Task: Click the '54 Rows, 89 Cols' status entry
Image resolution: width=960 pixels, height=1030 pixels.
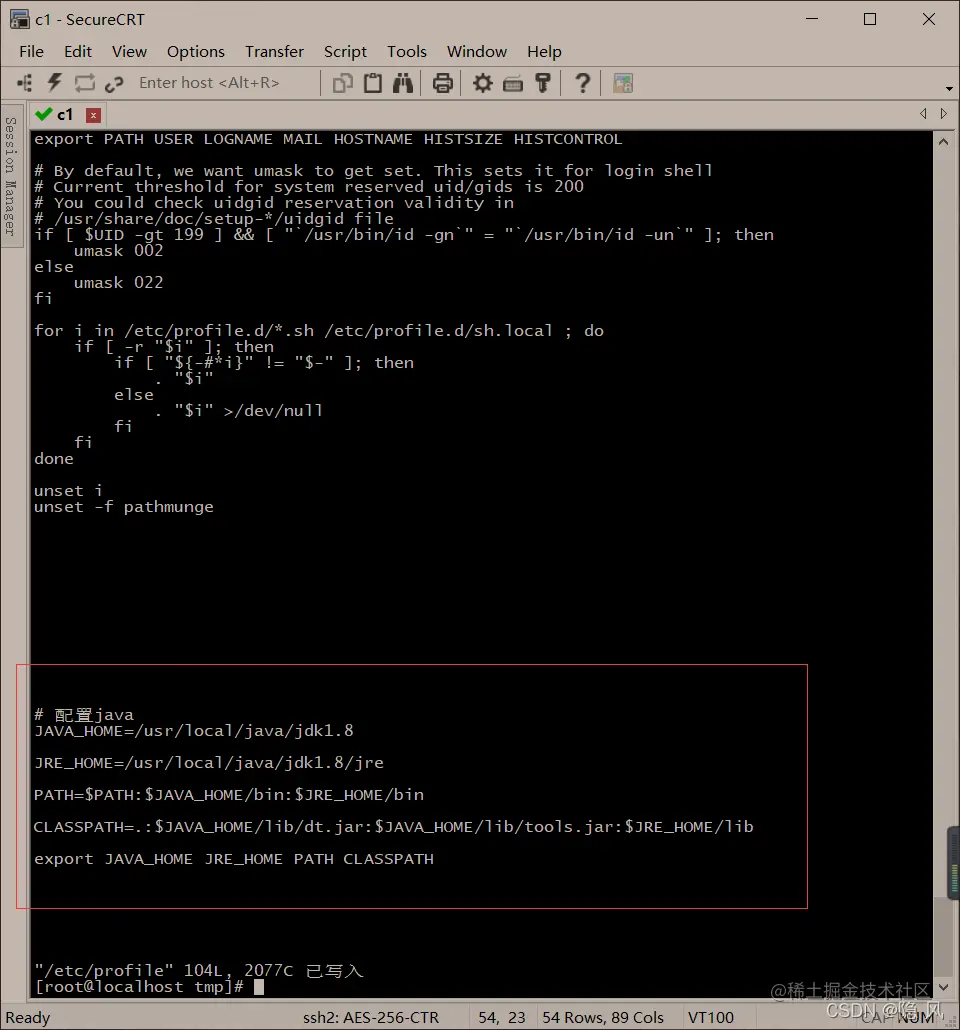Action: point(603,1018)
